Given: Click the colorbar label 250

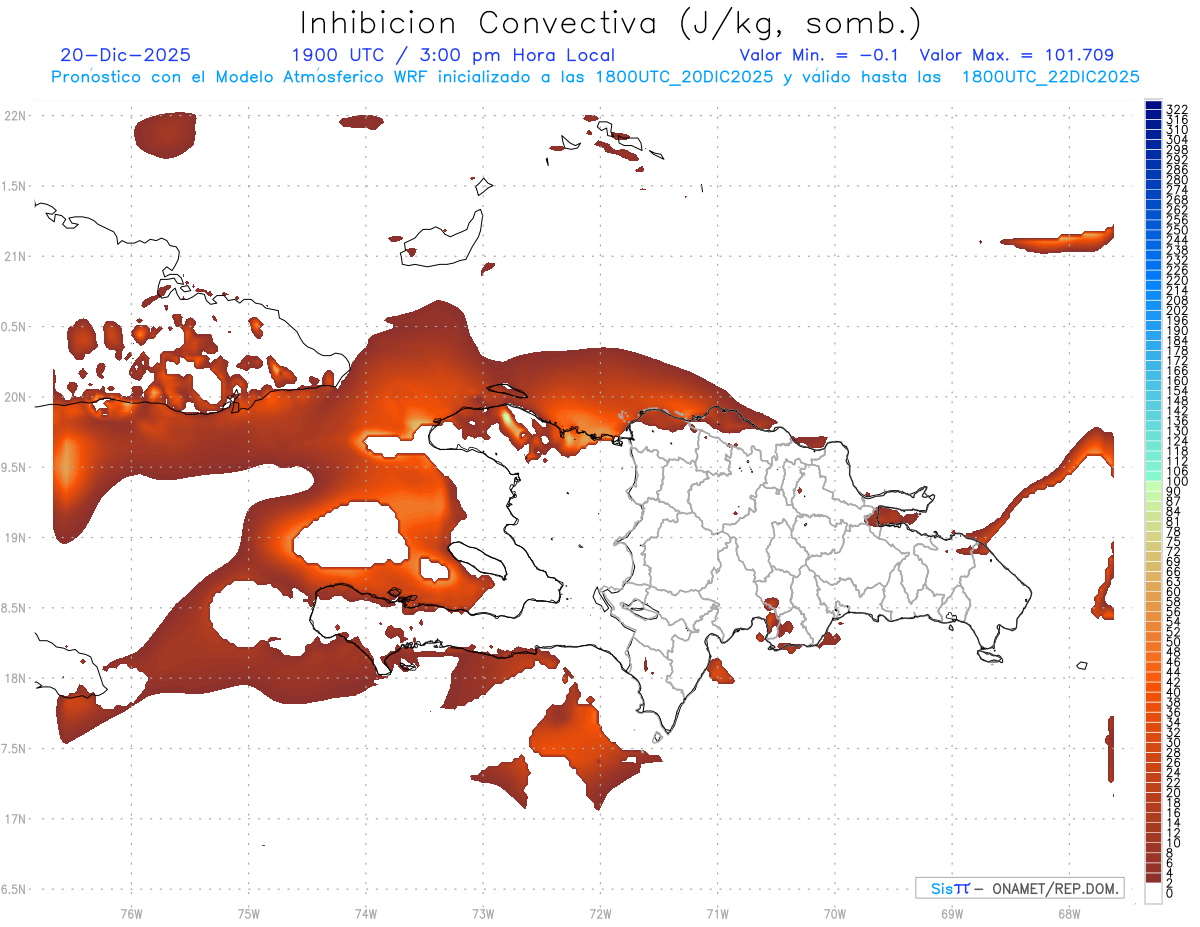Looking at the screenshot, I should (1176, 230).
